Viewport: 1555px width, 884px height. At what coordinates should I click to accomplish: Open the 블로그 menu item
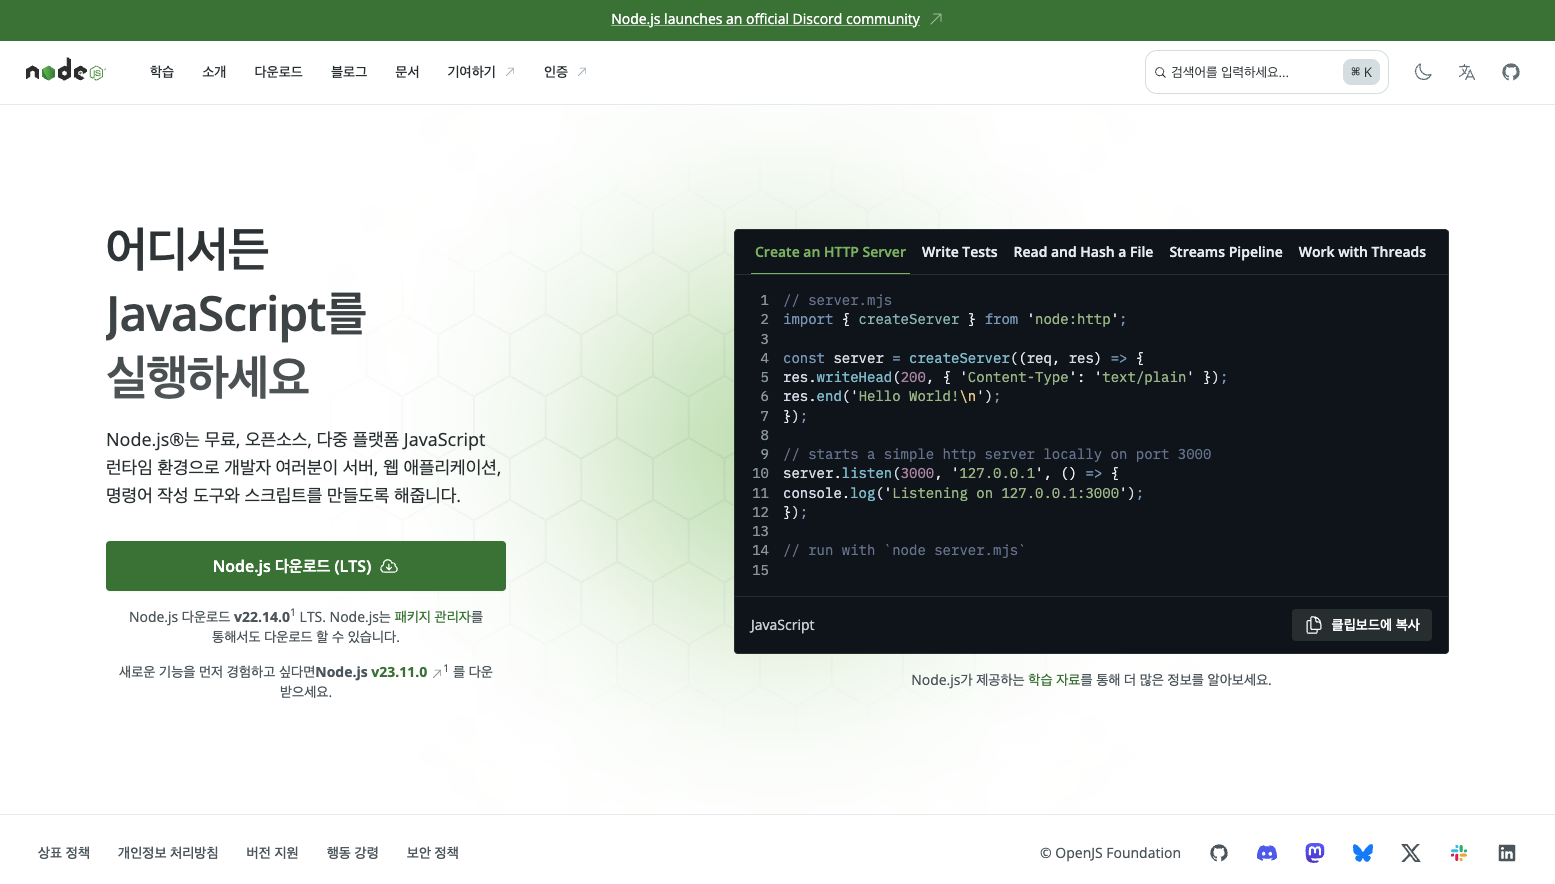pos(349,72)
